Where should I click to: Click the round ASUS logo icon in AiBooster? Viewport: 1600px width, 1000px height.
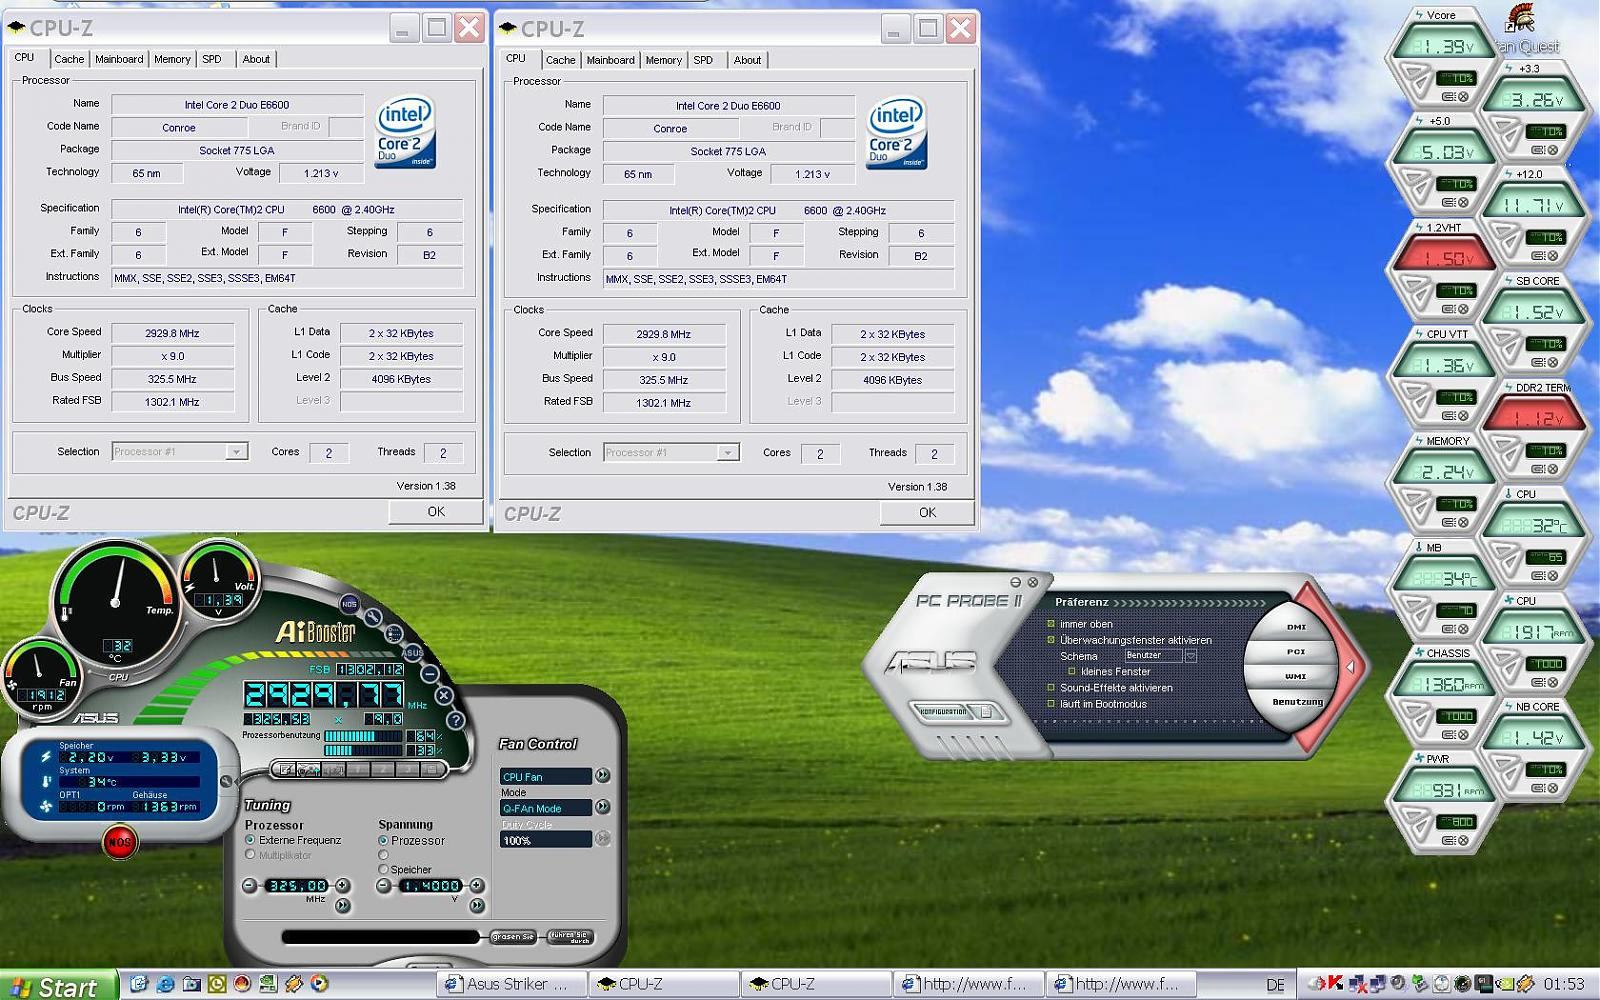coord(412,653)
